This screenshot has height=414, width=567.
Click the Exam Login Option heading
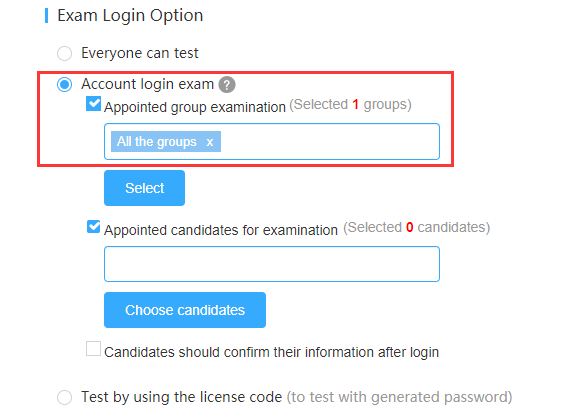tap(130, 16)
